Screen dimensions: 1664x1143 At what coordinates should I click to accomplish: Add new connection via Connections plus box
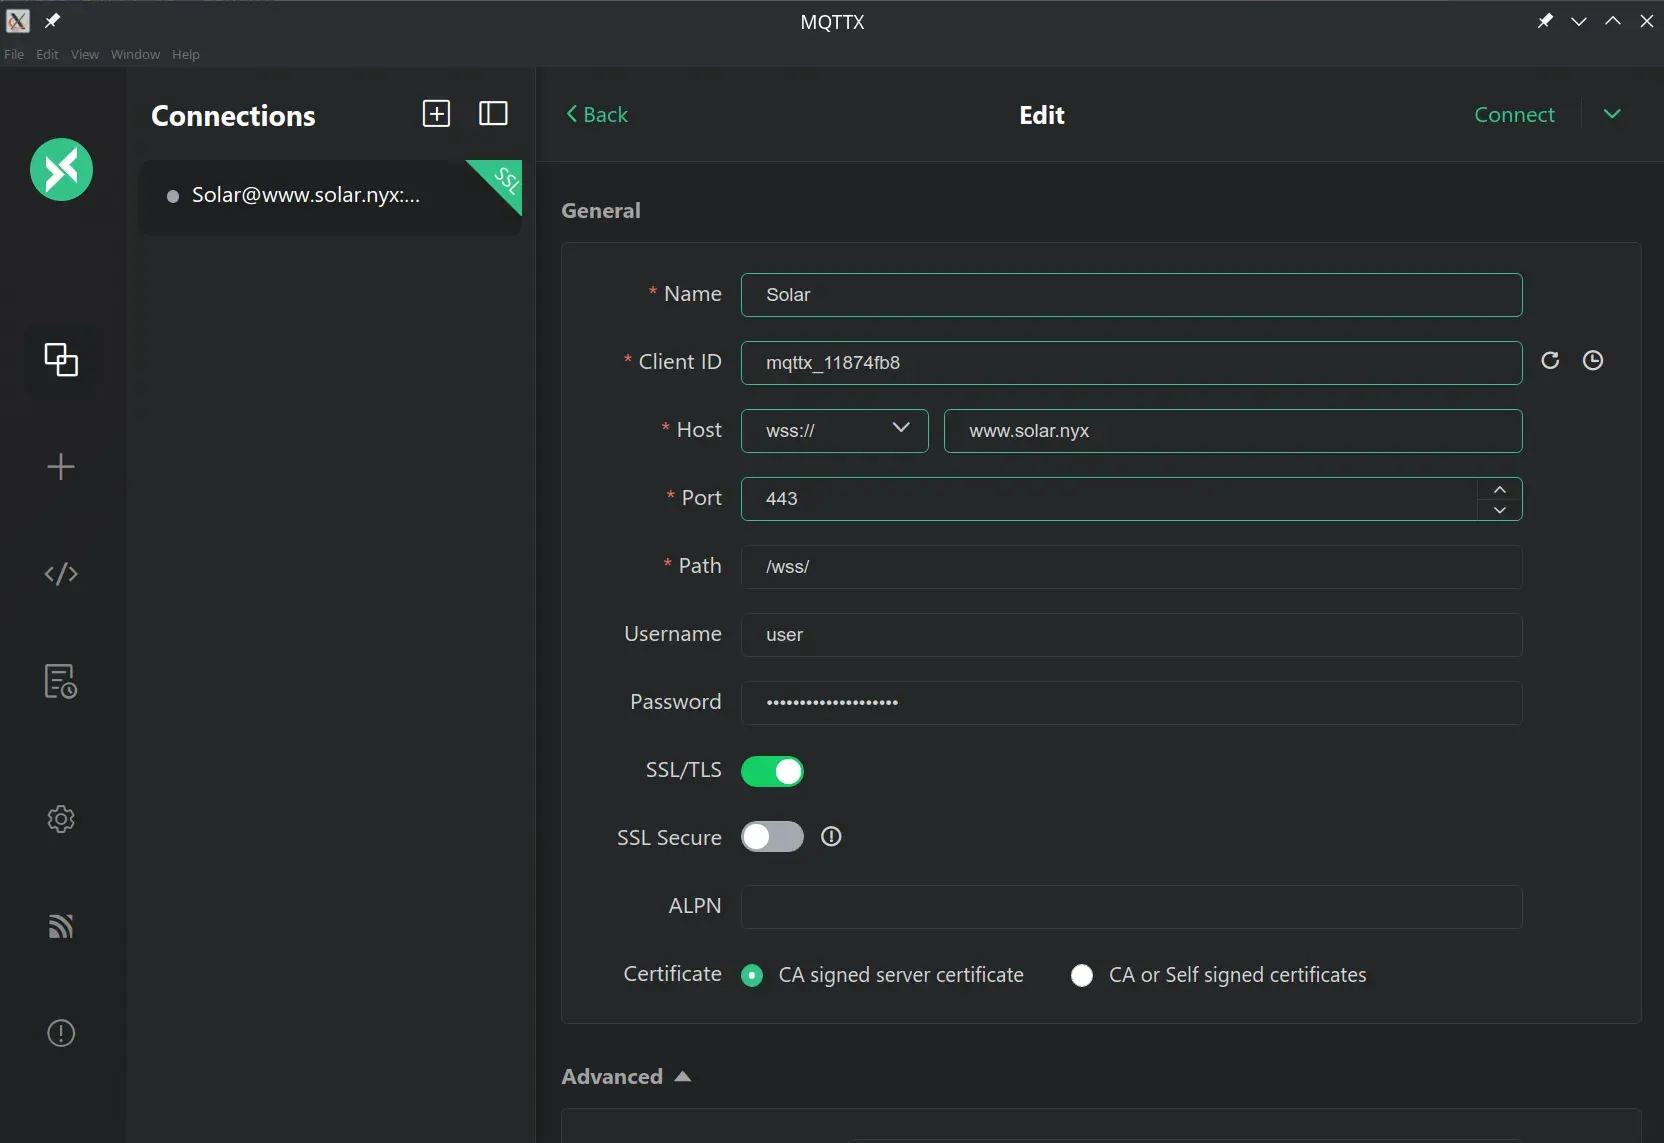pyautogui.click(x=437, y=114)
